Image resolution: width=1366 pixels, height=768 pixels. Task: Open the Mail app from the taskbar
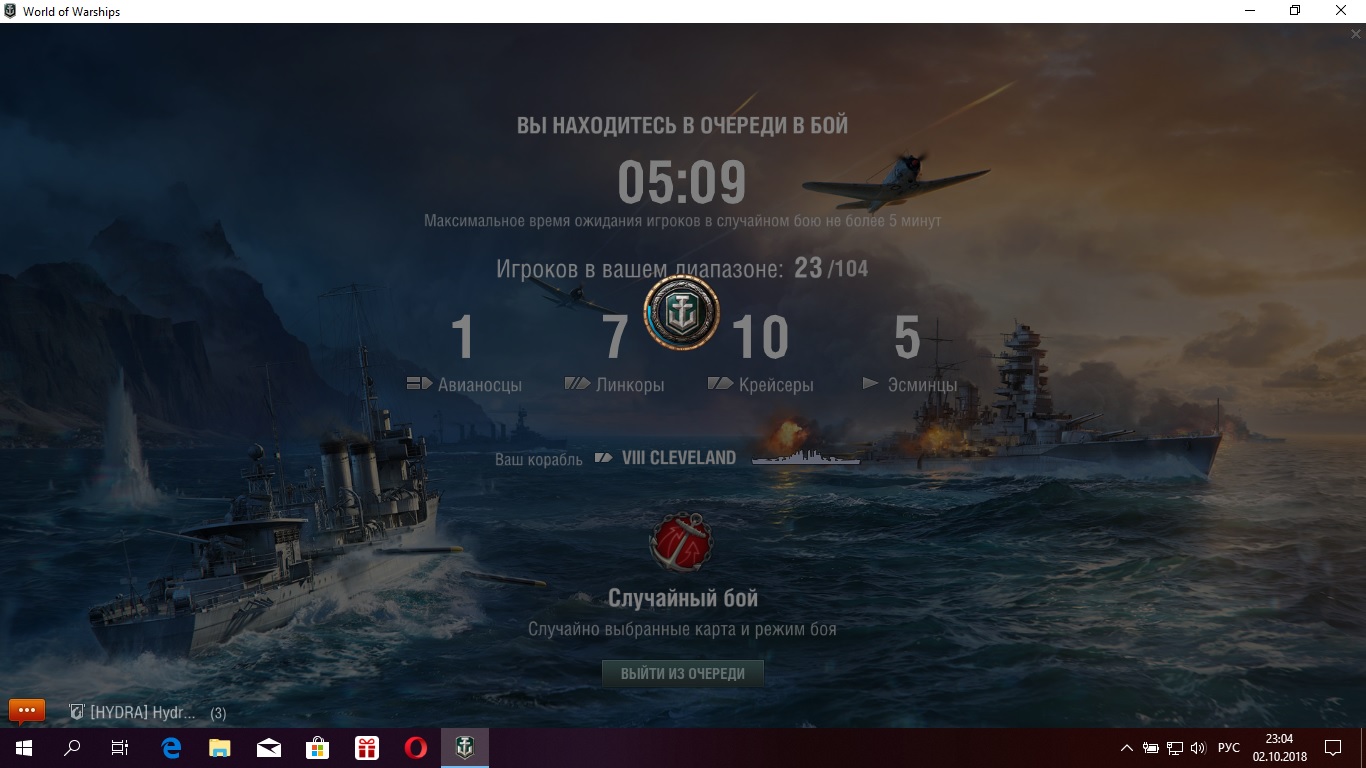coord(269,747)
